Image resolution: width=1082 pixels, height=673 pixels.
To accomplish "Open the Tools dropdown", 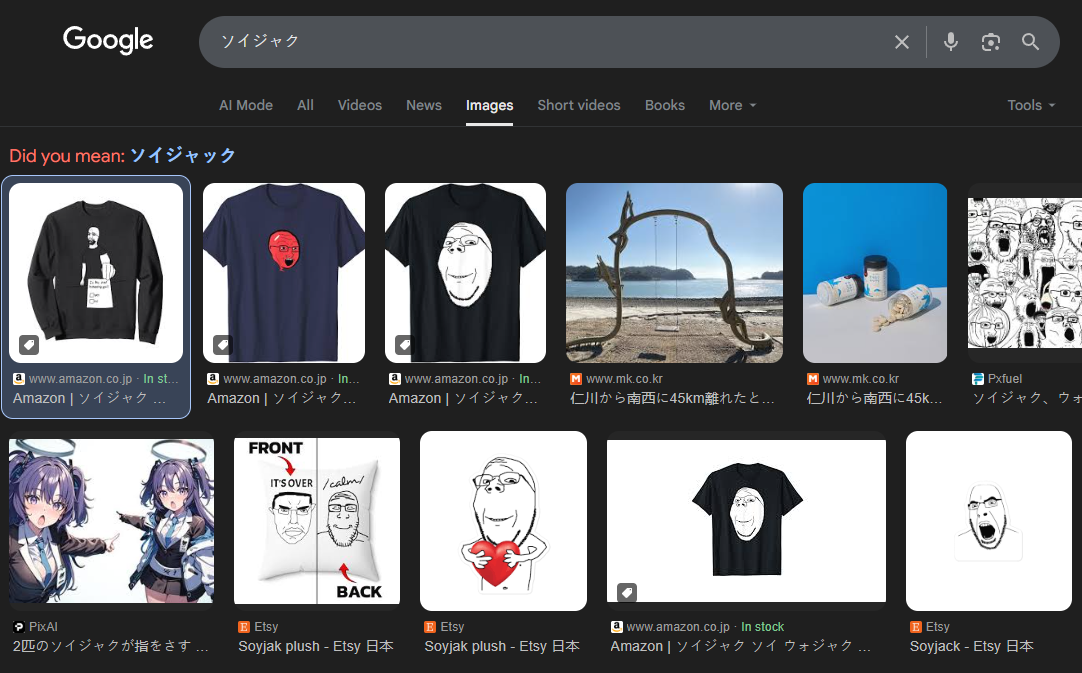I will (1030, 105).
